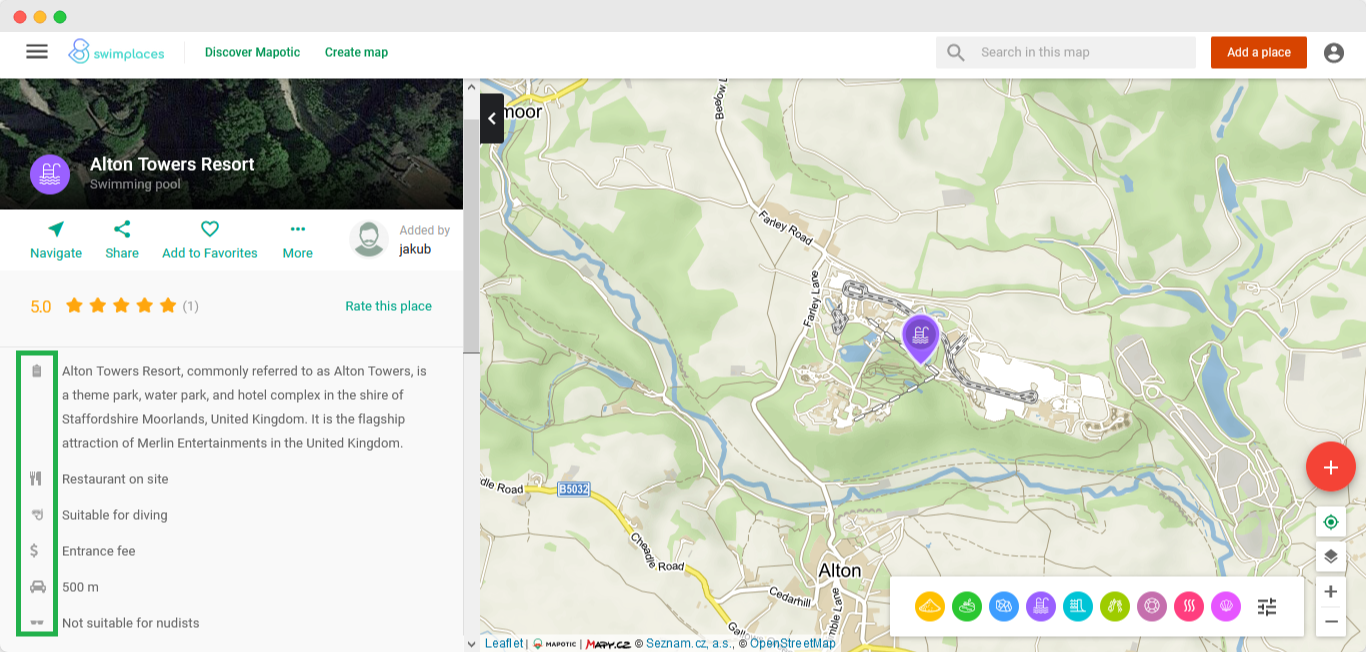1366x652 pixels.
Task: Click the red floating add button
Action: pos(1331,467)
